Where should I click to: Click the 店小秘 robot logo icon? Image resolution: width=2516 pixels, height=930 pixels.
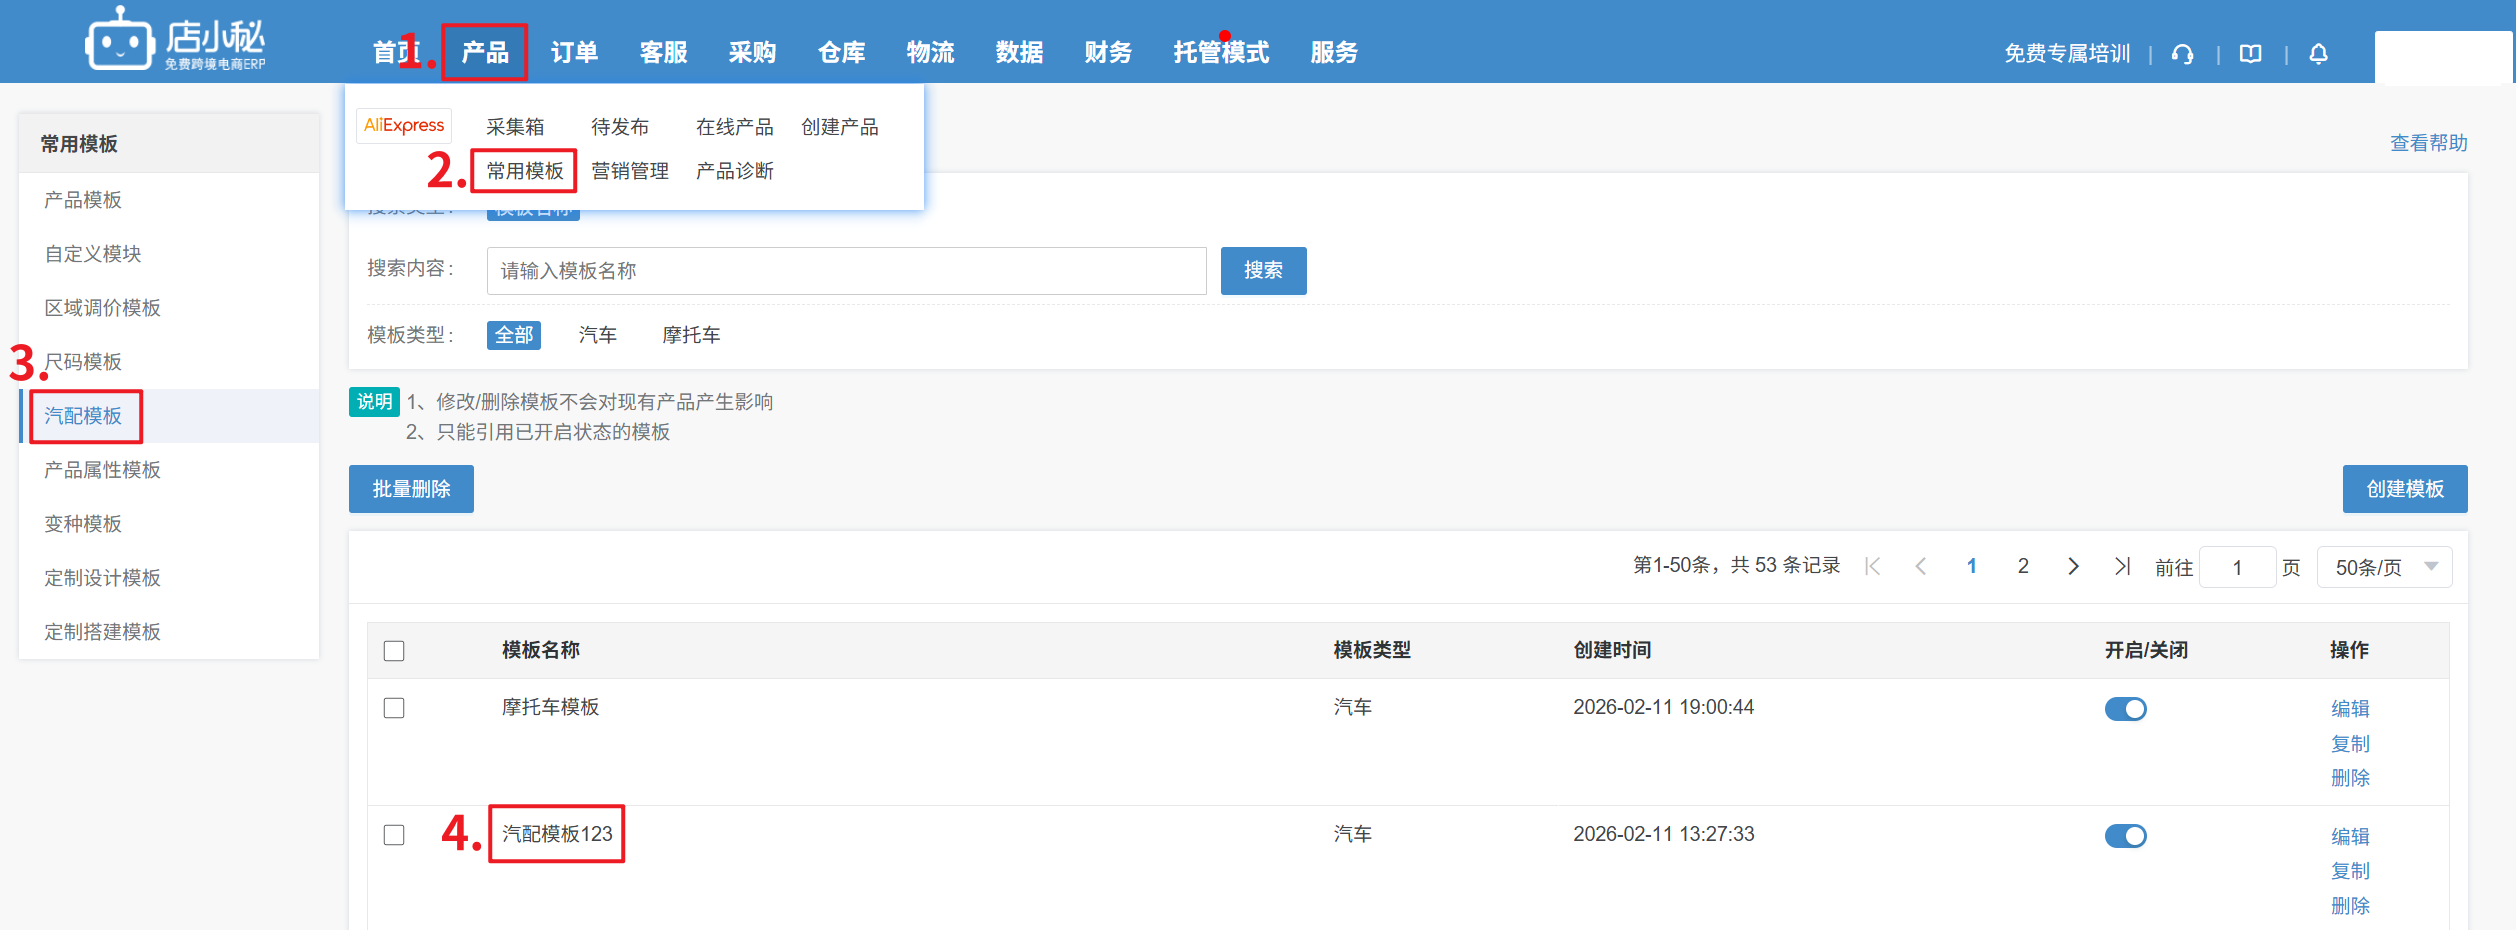click(120, 42)
